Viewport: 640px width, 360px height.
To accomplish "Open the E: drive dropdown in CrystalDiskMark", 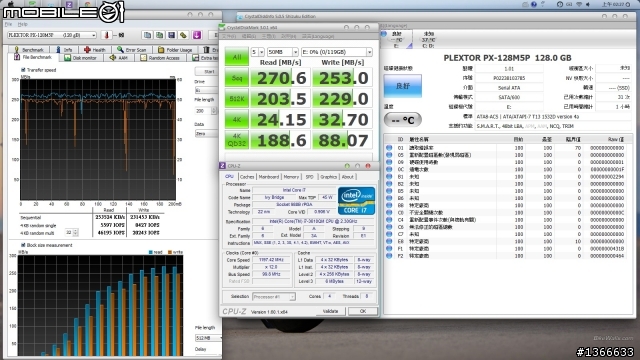I will [336, 52].
